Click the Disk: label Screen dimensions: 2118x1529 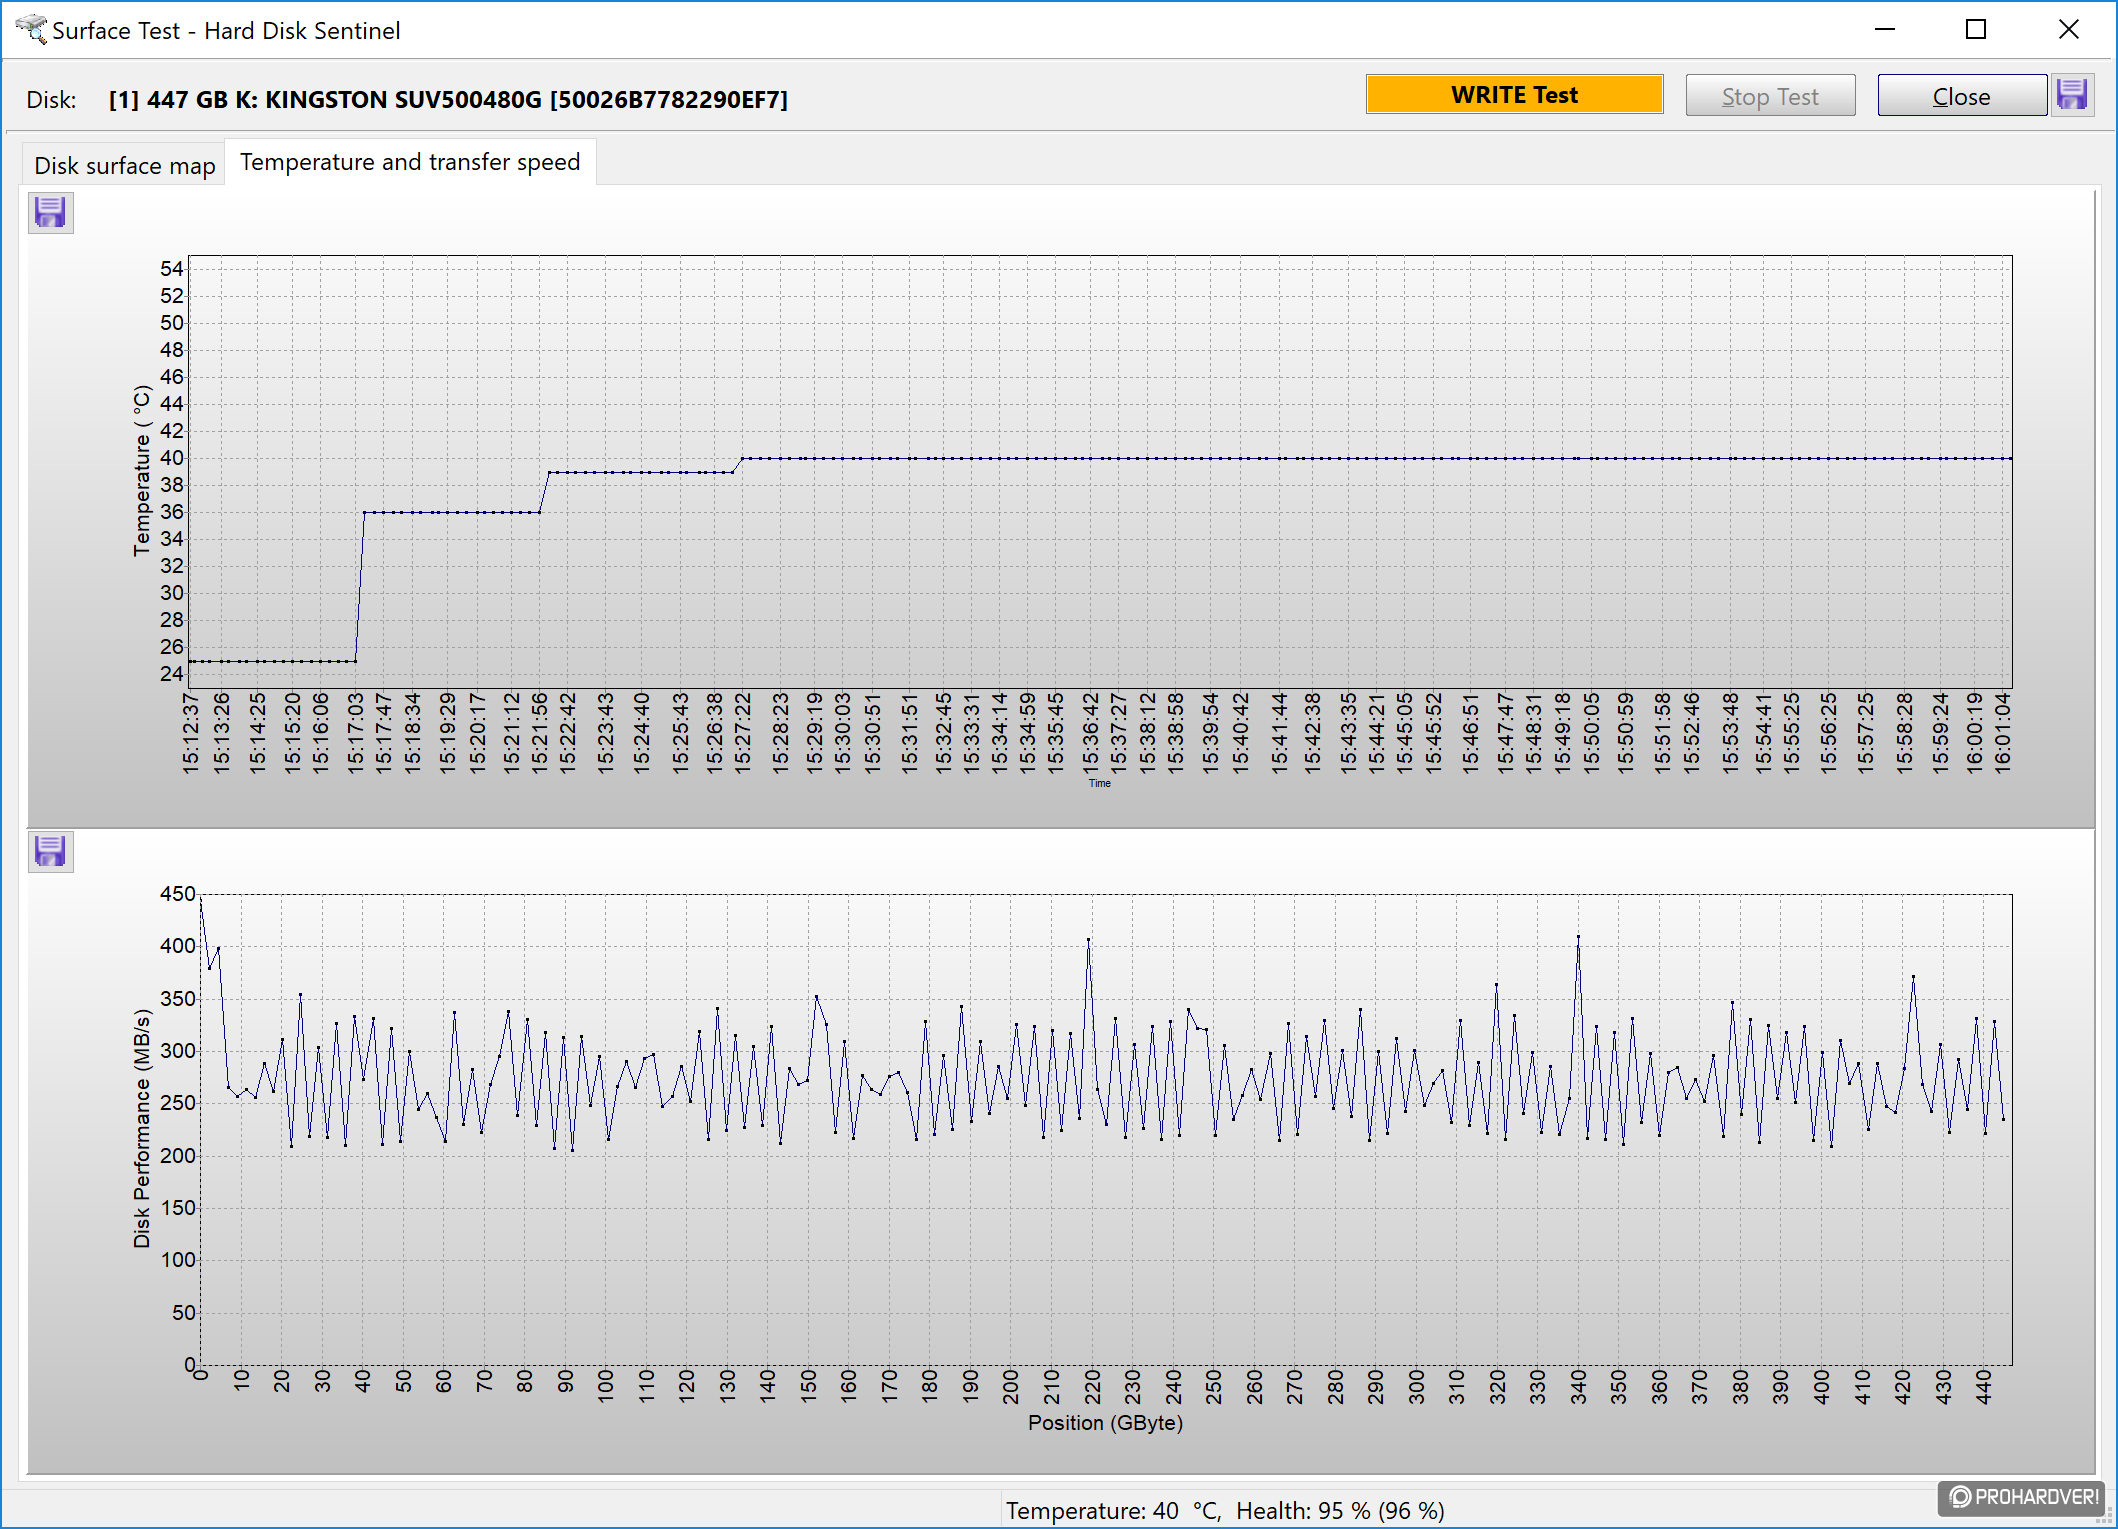[x=51, y=100]
